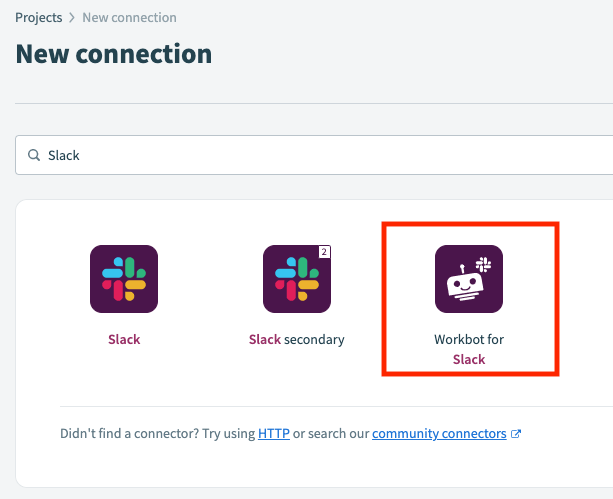
Task: Open the HTTP connector link
Action: [274, 434]
